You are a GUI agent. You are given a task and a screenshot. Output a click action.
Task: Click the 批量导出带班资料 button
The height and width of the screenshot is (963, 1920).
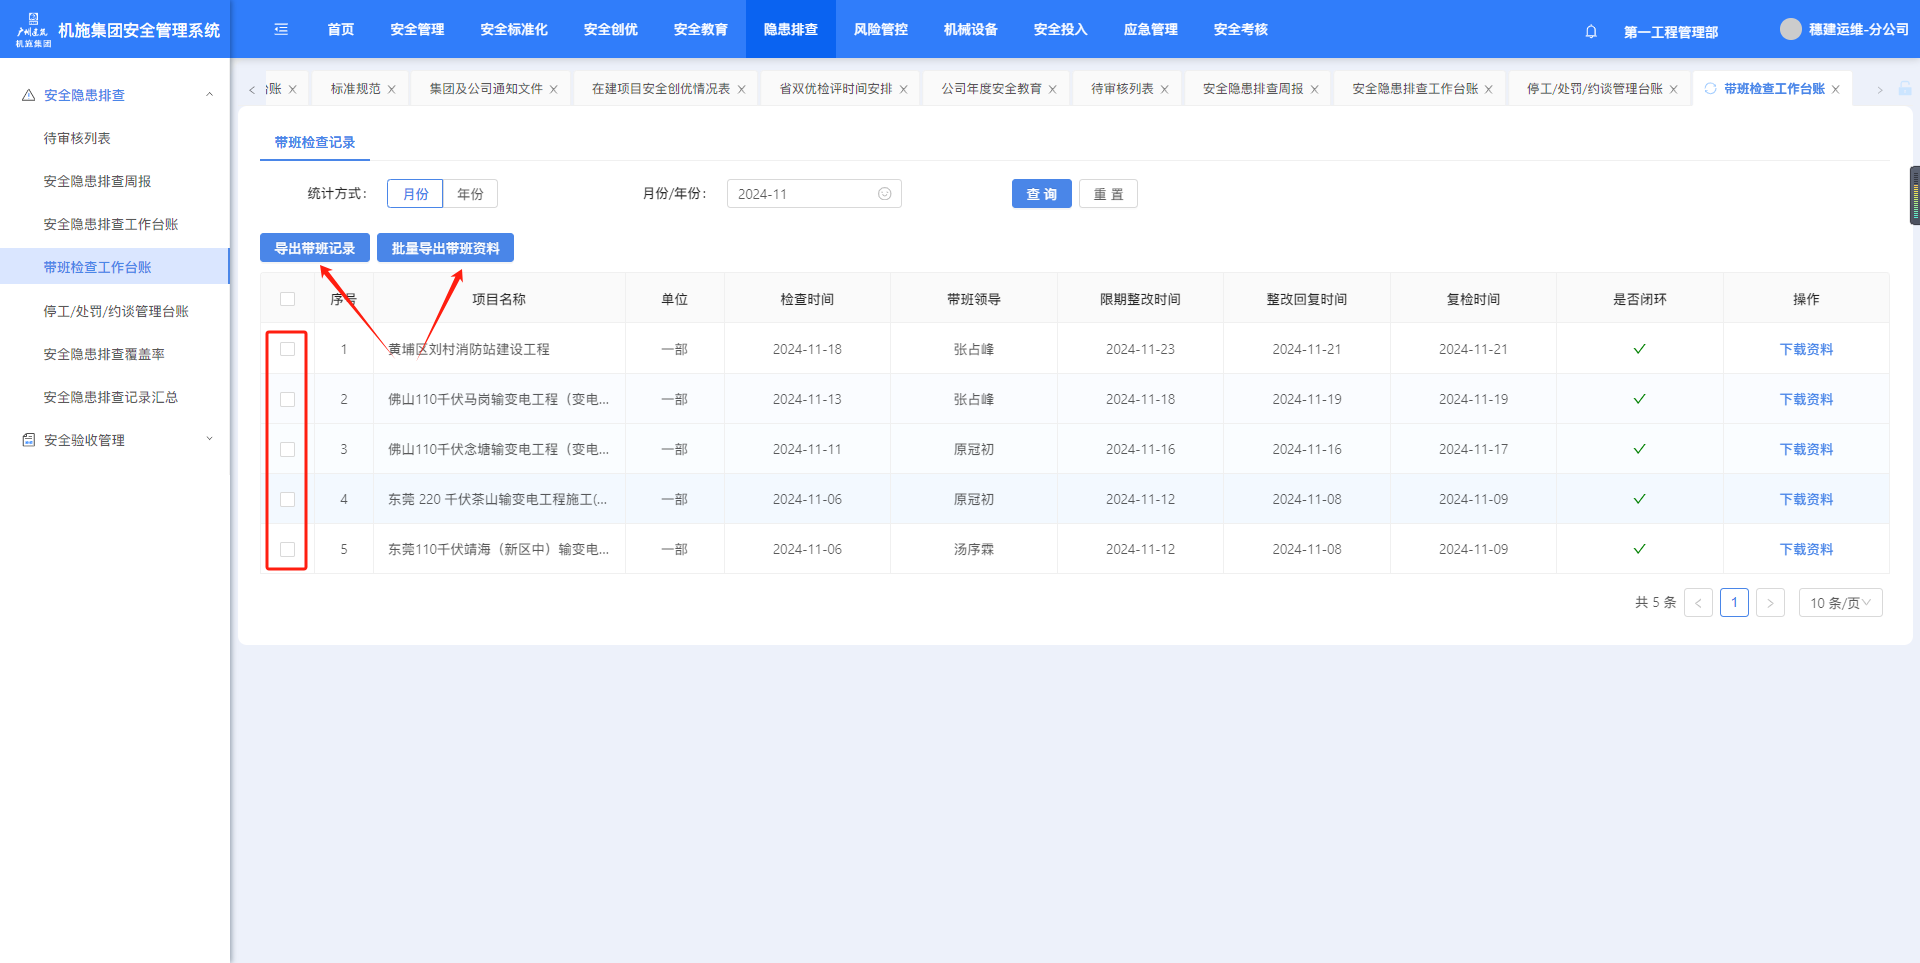coord(445,248)
